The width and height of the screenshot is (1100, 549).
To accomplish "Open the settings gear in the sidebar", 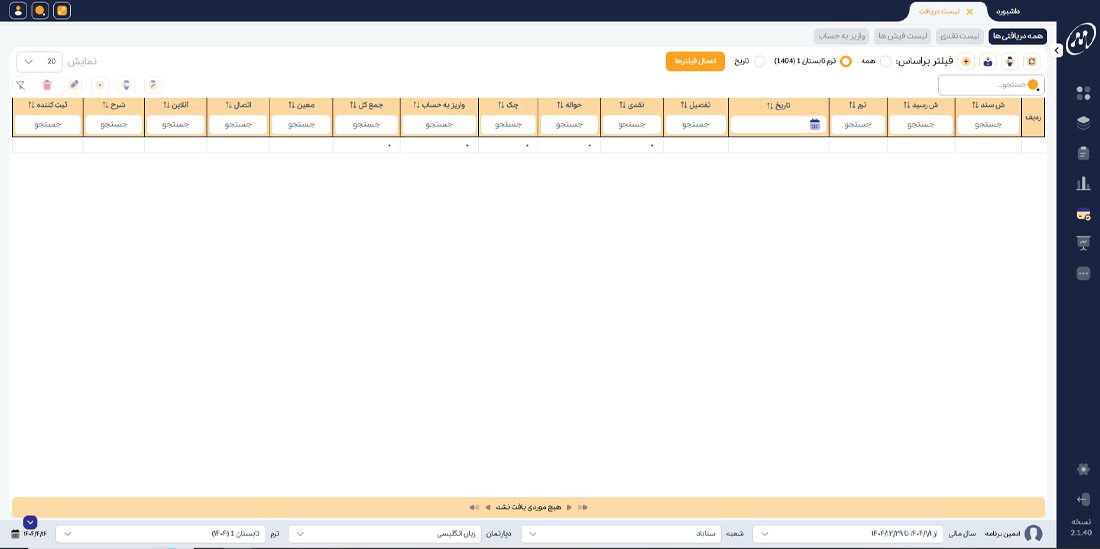I will pyautogui.click(x=1082, y=469).
